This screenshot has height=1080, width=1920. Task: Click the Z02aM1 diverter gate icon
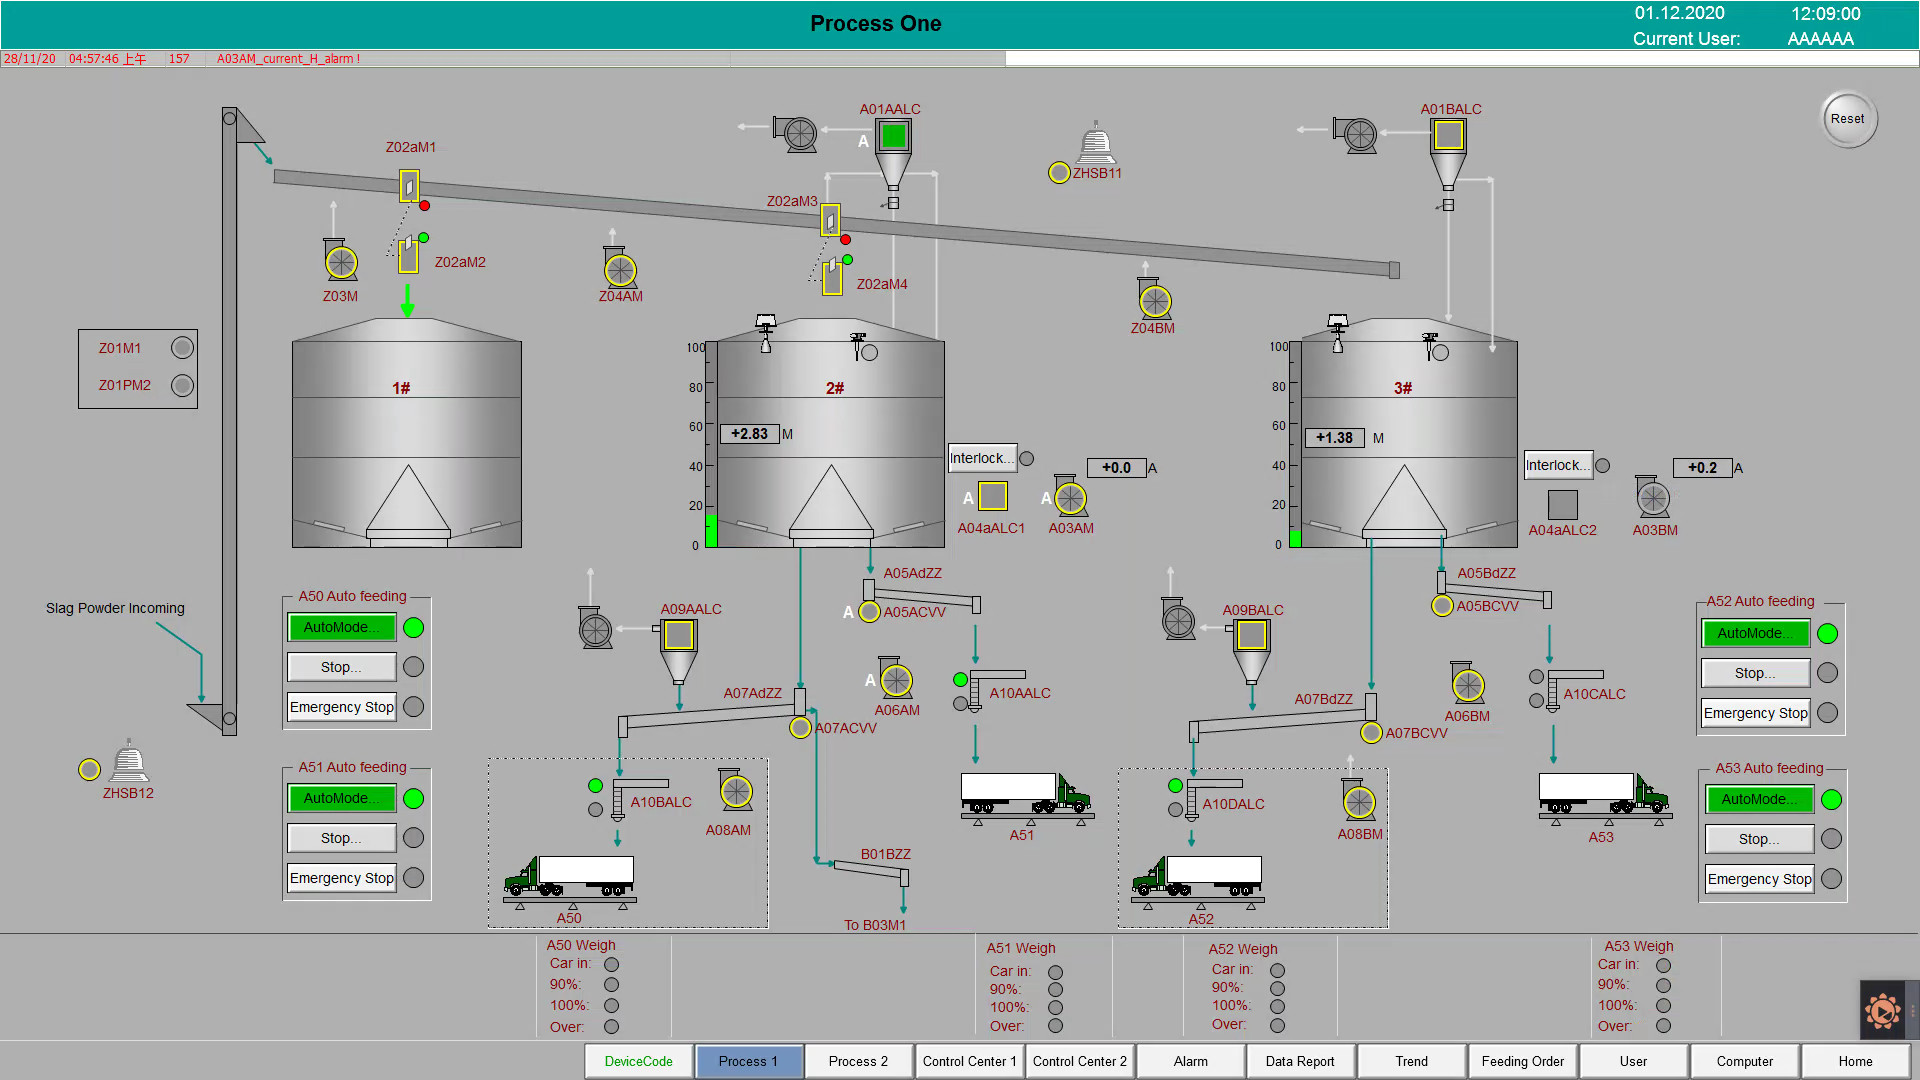409,186
